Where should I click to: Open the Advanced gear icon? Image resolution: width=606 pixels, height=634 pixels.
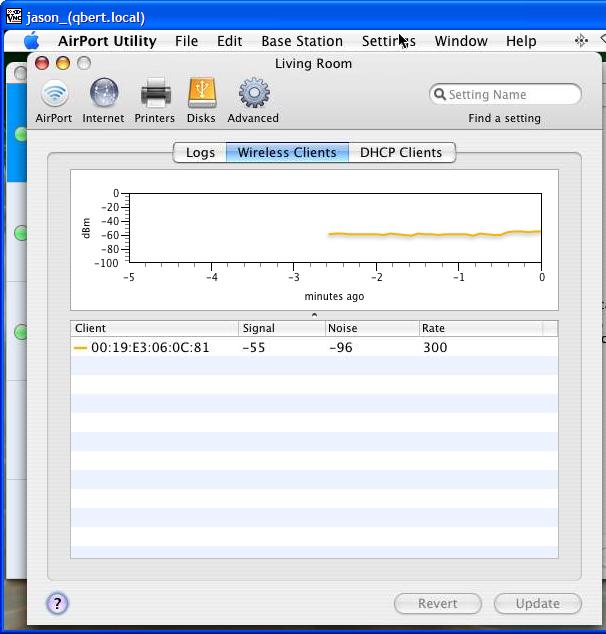pyautogui.click(x=254, y=93)
